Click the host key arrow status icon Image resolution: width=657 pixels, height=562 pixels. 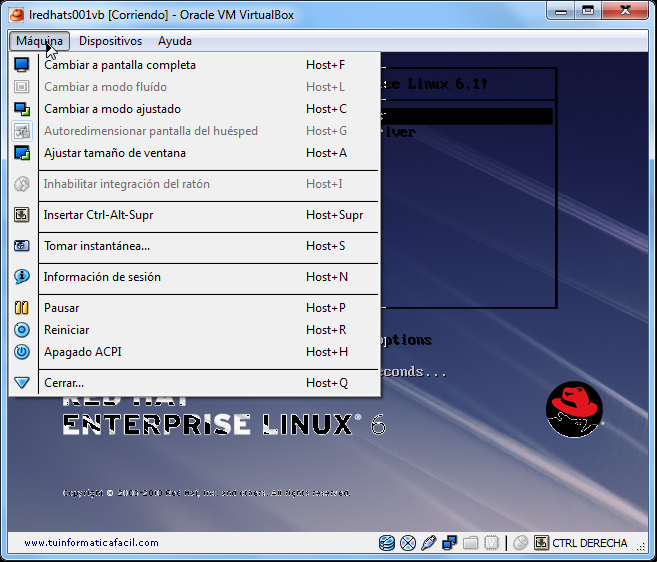[x=541, y=543]
